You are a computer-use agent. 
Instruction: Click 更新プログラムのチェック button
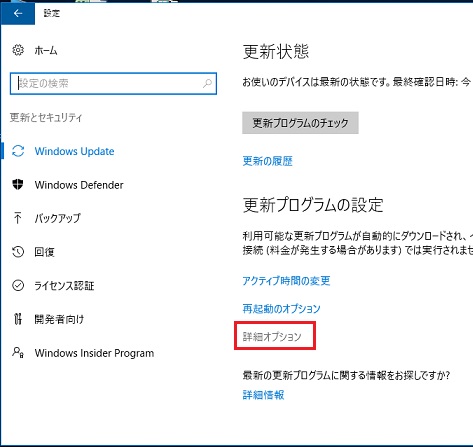pyautogui.click(x=300, y=123)
